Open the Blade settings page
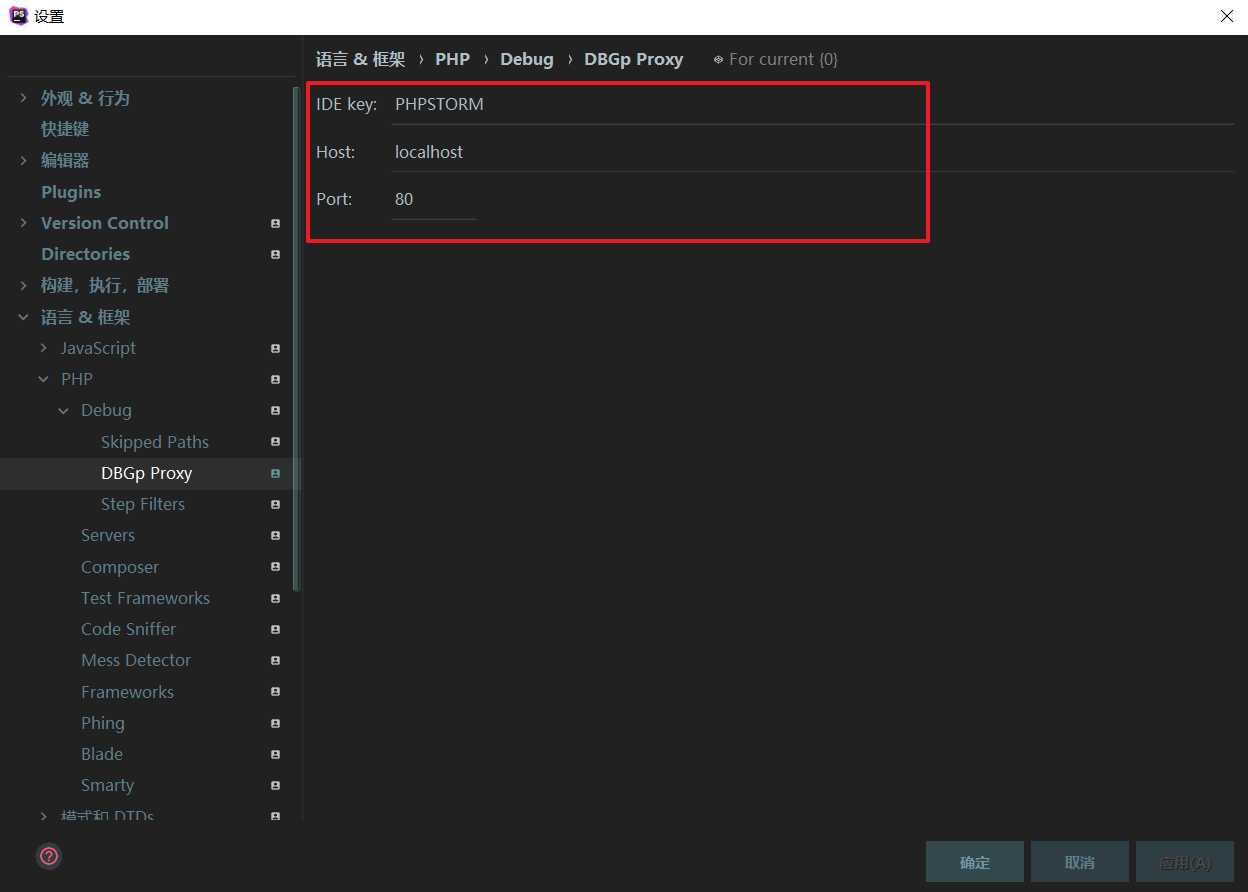 click(x=102, y=754)
